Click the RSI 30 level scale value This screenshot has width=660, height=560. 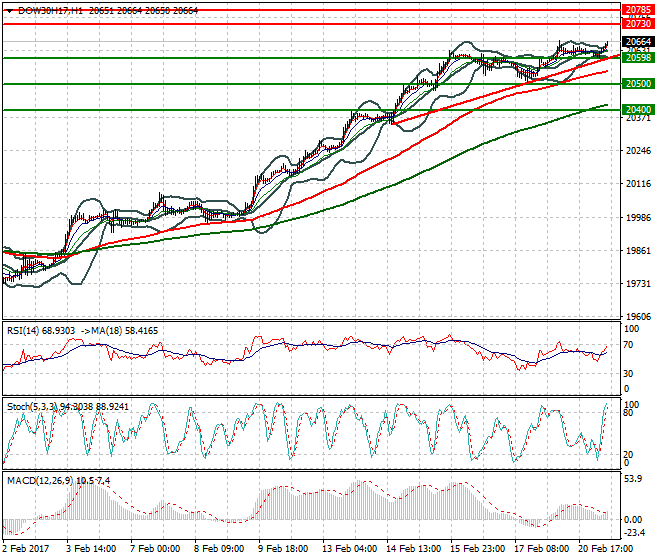point(628,373)
